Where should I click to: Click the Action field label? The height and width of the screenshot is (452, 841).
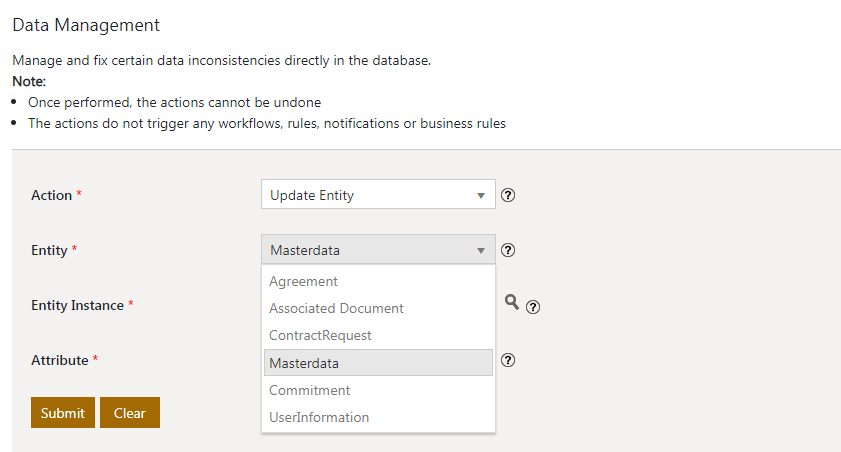(52, 196)
